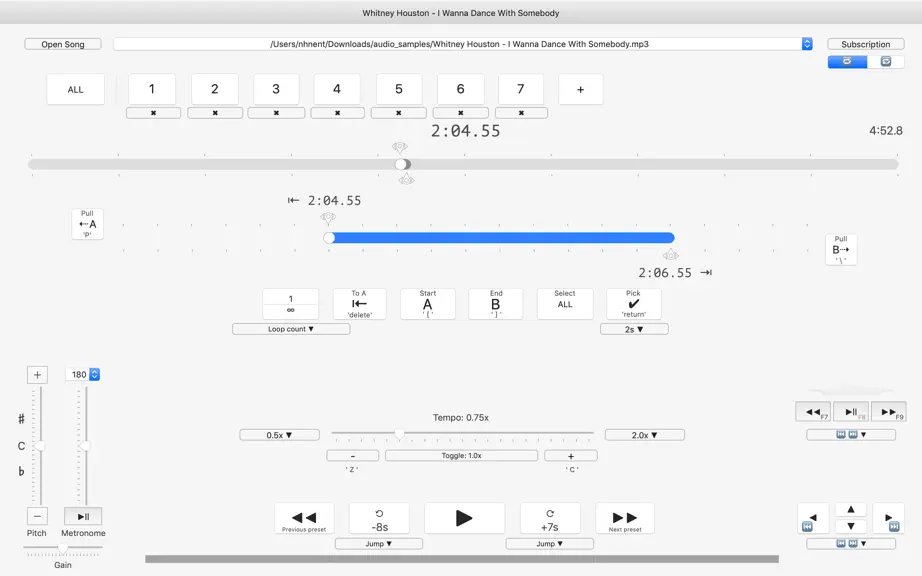This screenshot has height=576, width=922.
Task: Open the 0.5x minimum tempo dropdown
Action: pos(279,435)
